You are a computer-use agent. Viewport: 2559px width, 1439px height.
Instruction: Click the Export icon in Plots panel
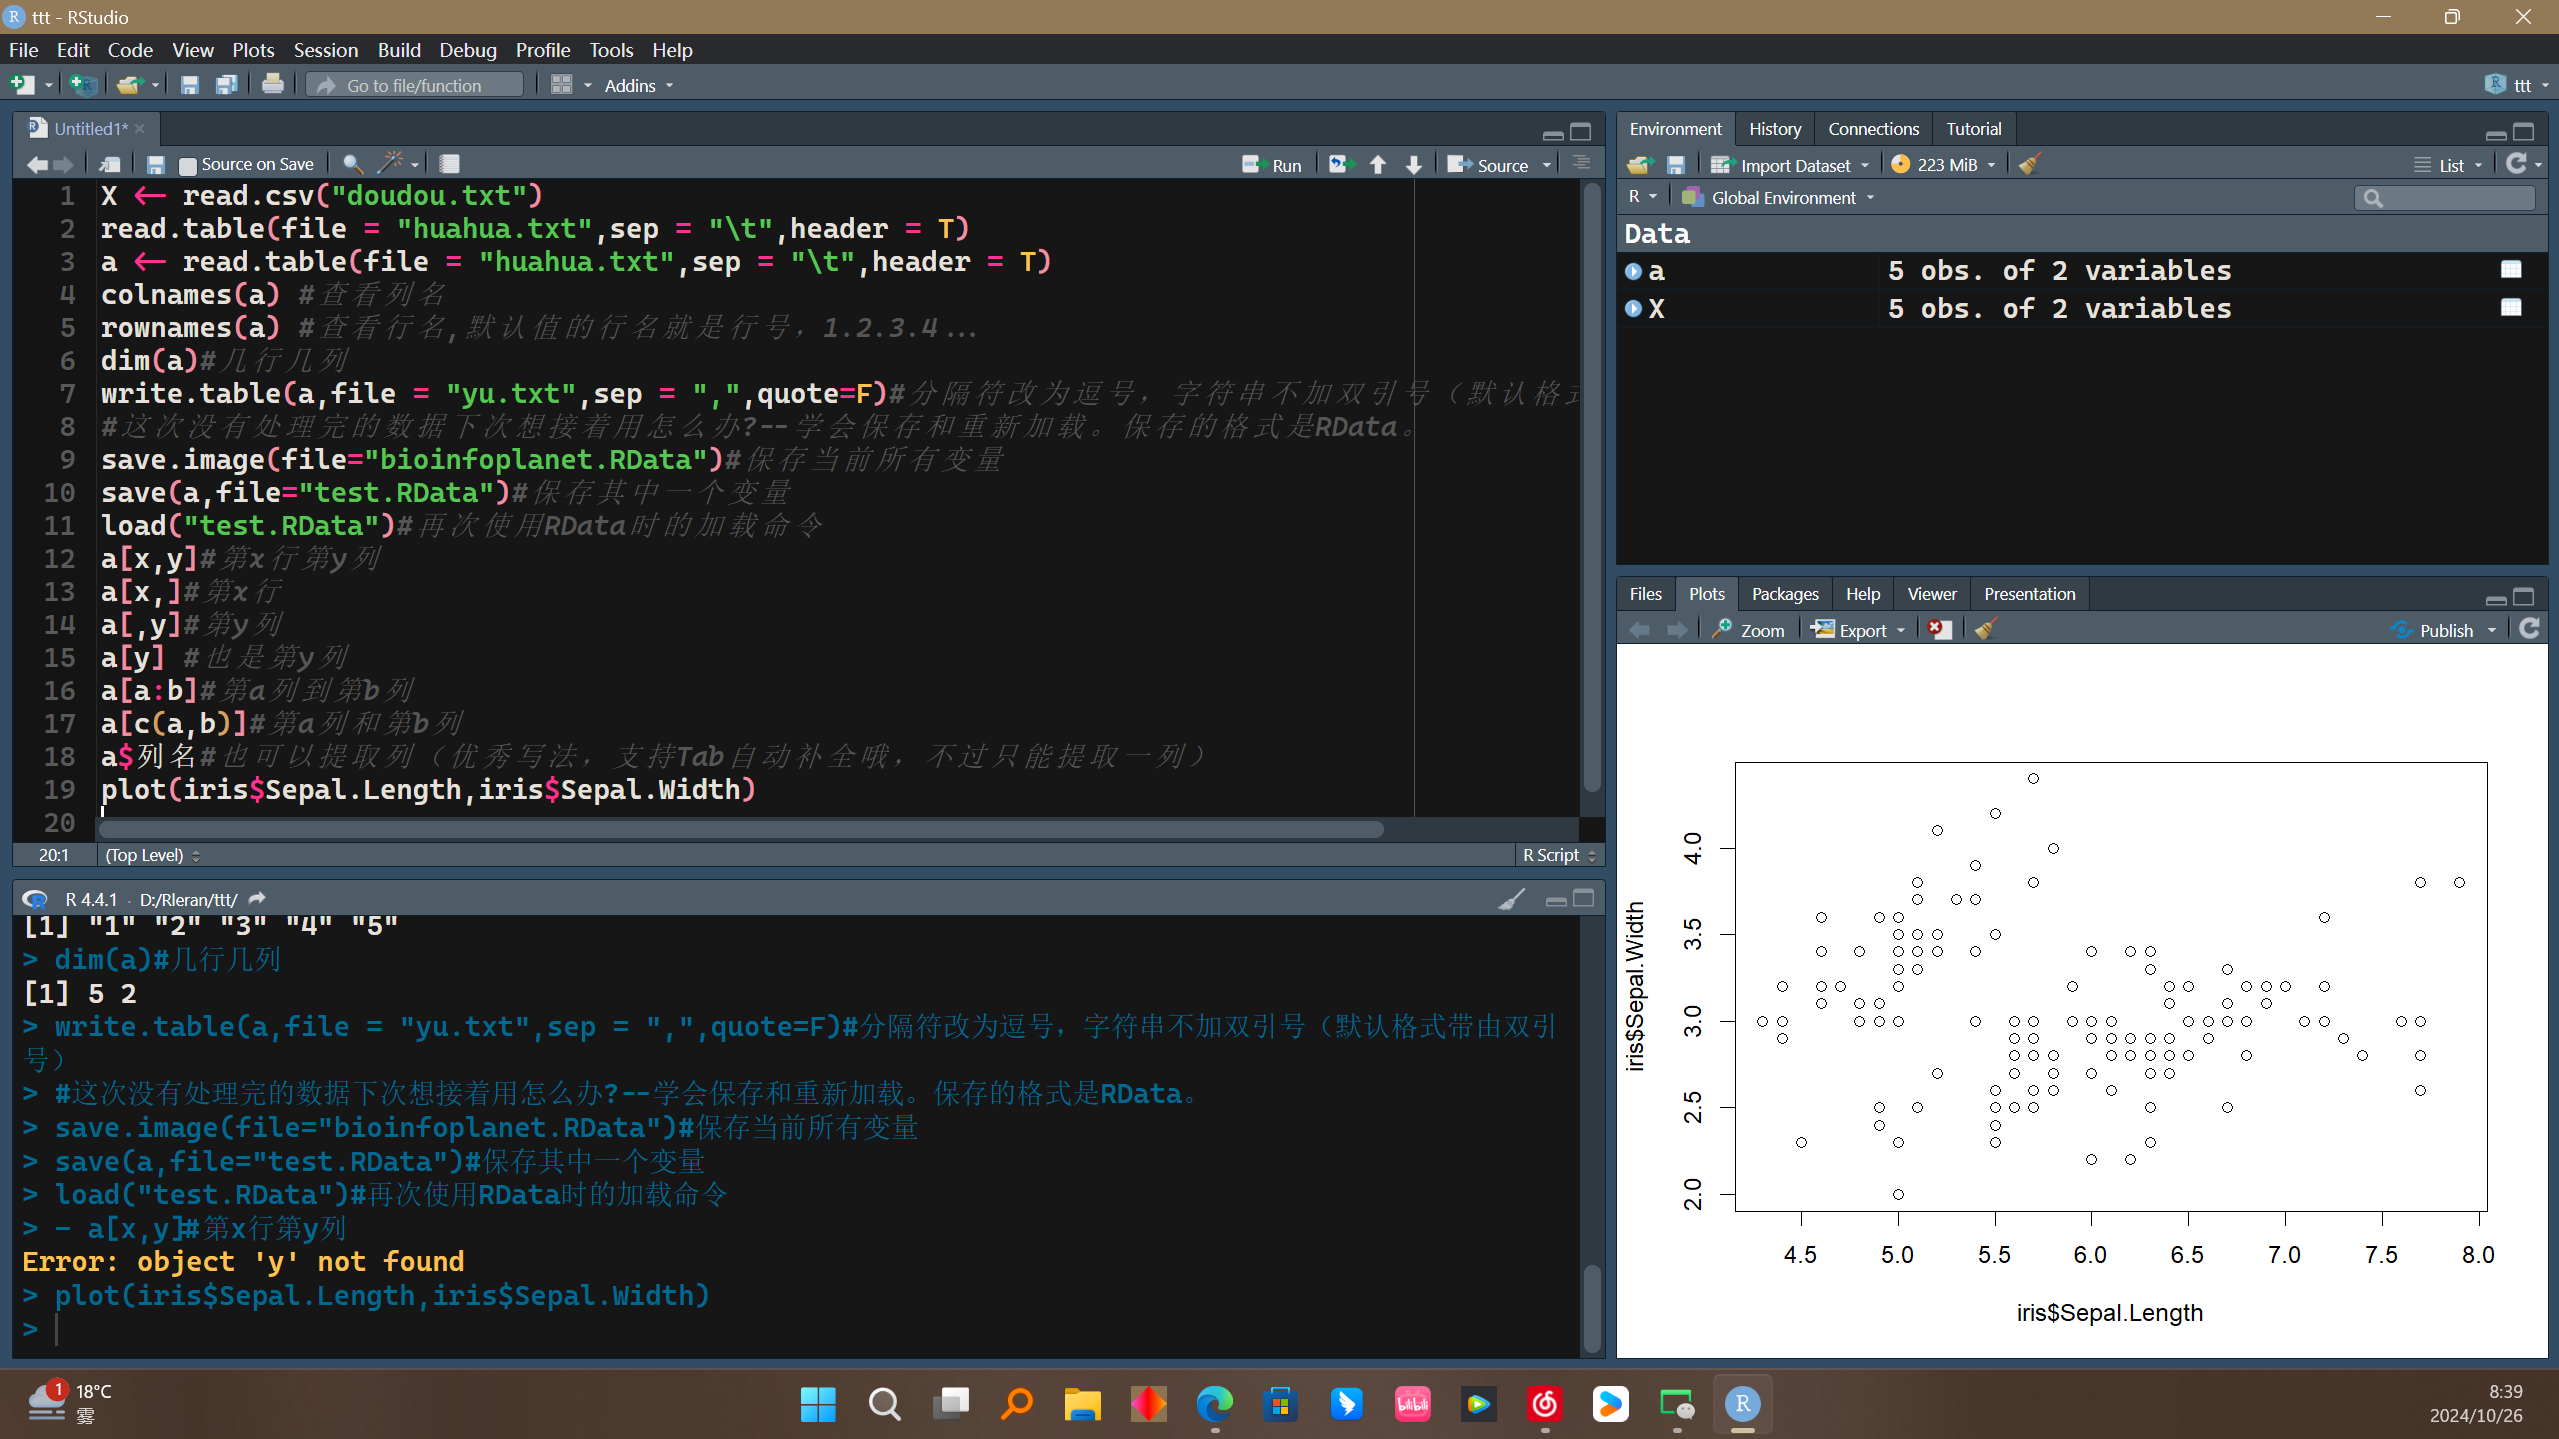point(1854,629)
